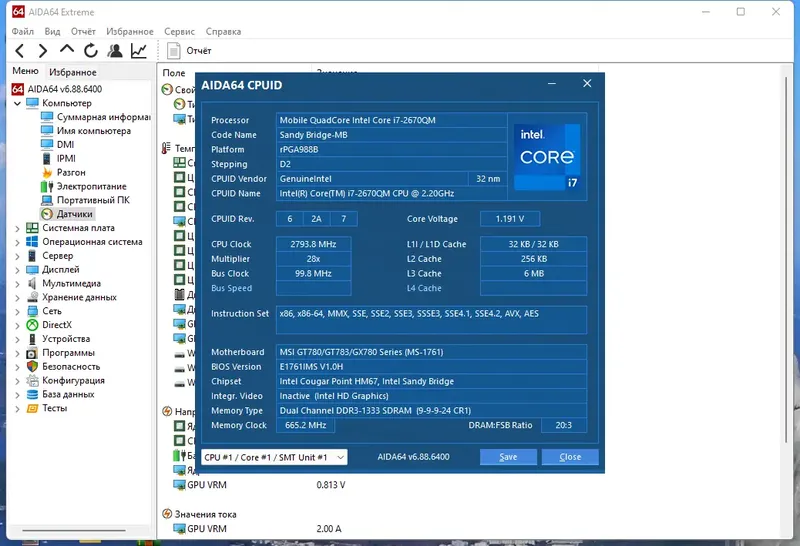Click the GPU VRM 0.813 V row
This screenshot has width=800, height=546.
(260, 485)
